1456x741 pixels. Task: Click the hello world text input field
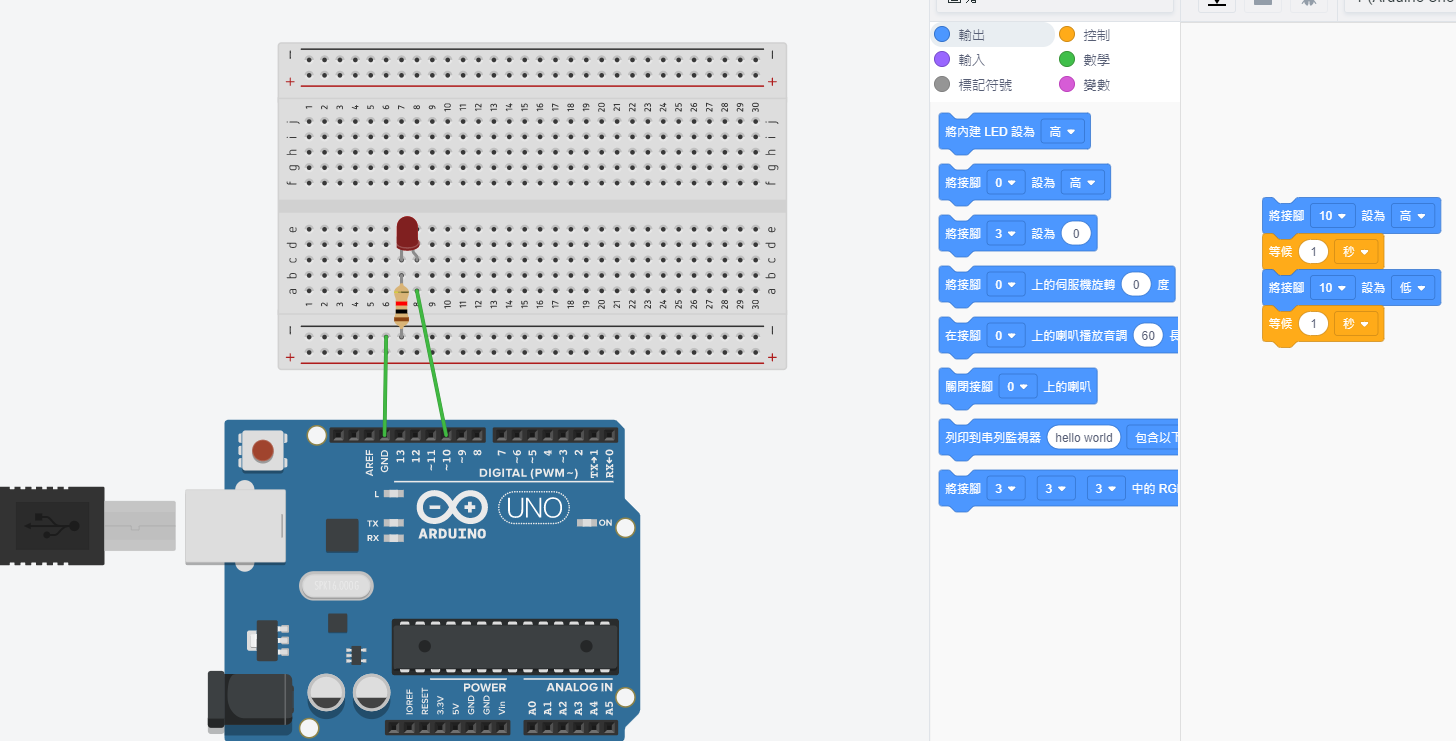pyautogui.click(x=1083, y=438)
